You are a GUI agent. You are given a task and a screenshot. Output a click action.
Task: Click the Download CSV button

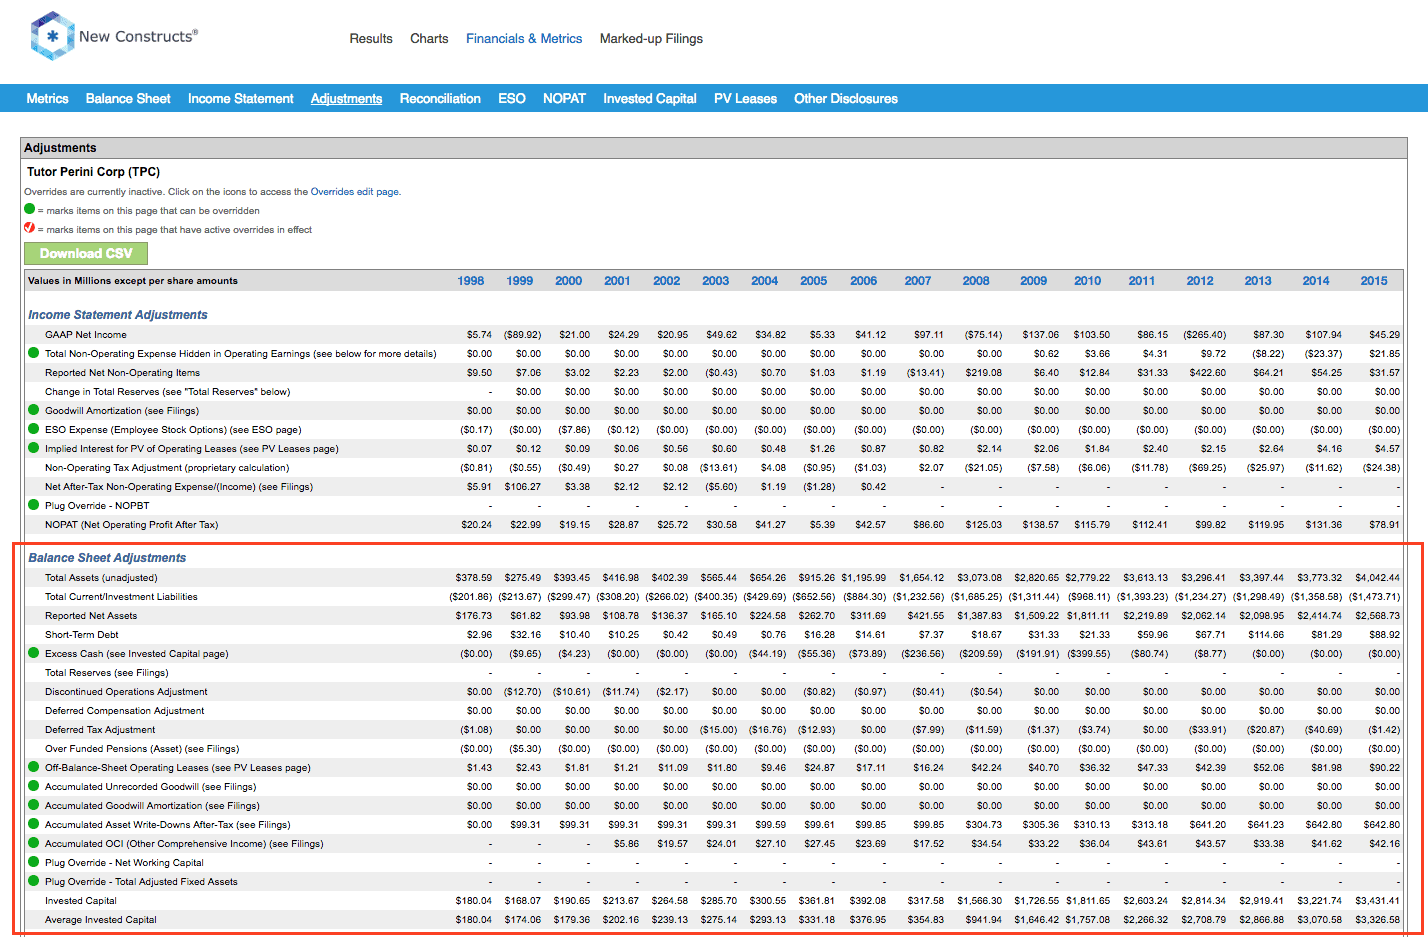pos(86,253)
